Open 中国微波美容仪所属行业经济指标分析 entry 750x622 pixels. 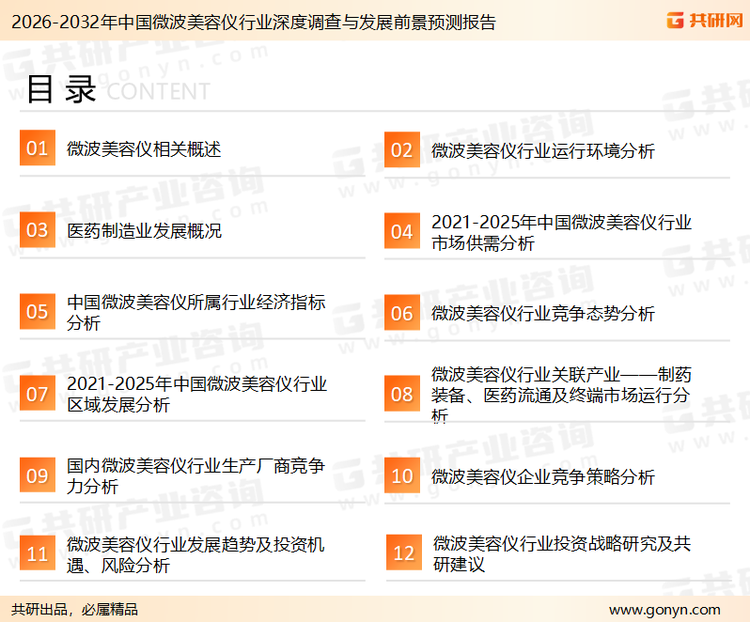click(x=196, y=313)
